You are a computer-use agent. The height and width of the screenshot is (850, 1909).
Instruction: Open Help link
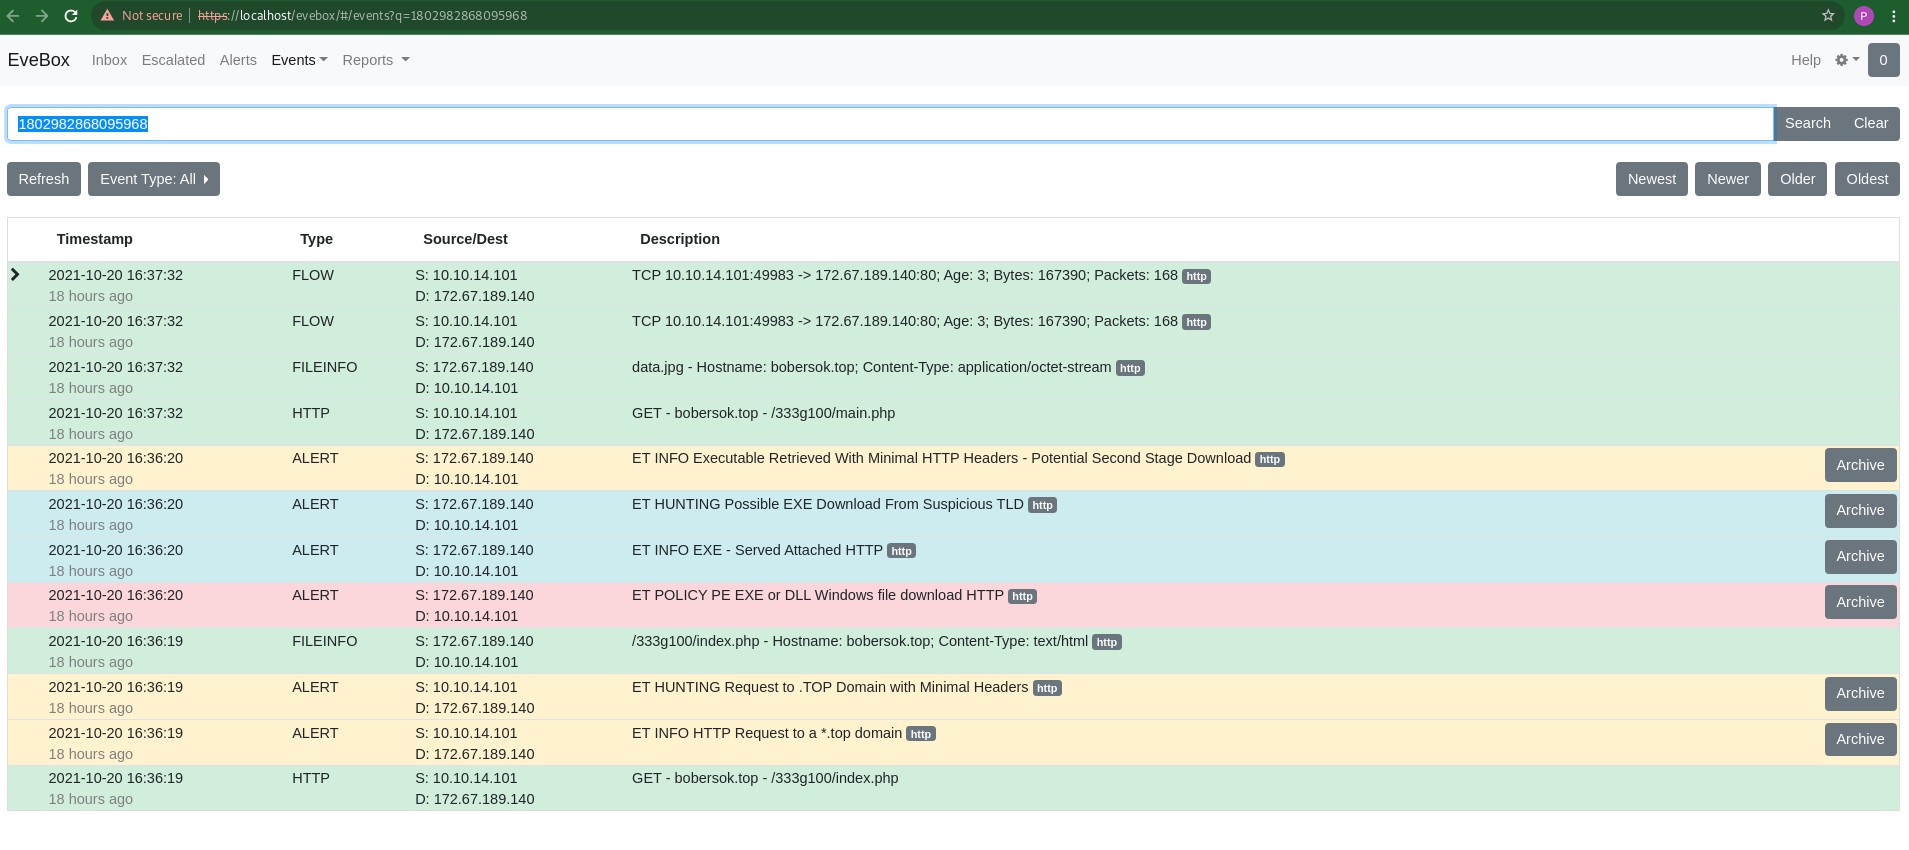[1805, 60]
